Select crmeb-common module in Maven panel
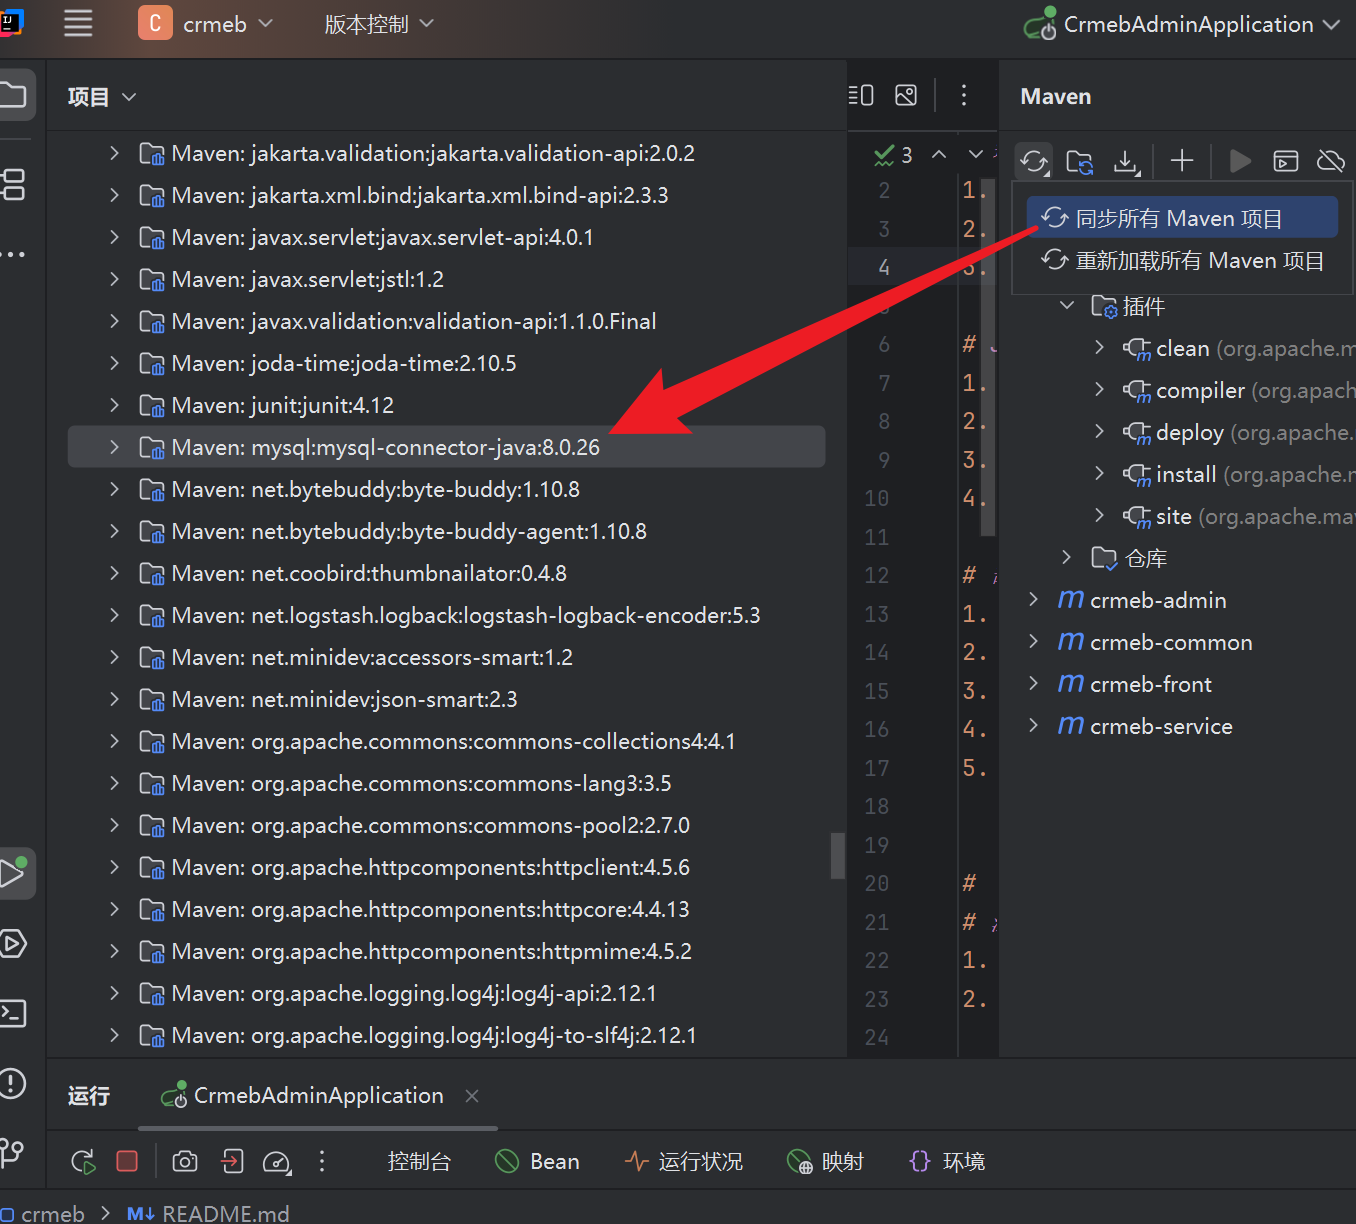Viewport: 1356px width, 1224px height. point(1155,642)
